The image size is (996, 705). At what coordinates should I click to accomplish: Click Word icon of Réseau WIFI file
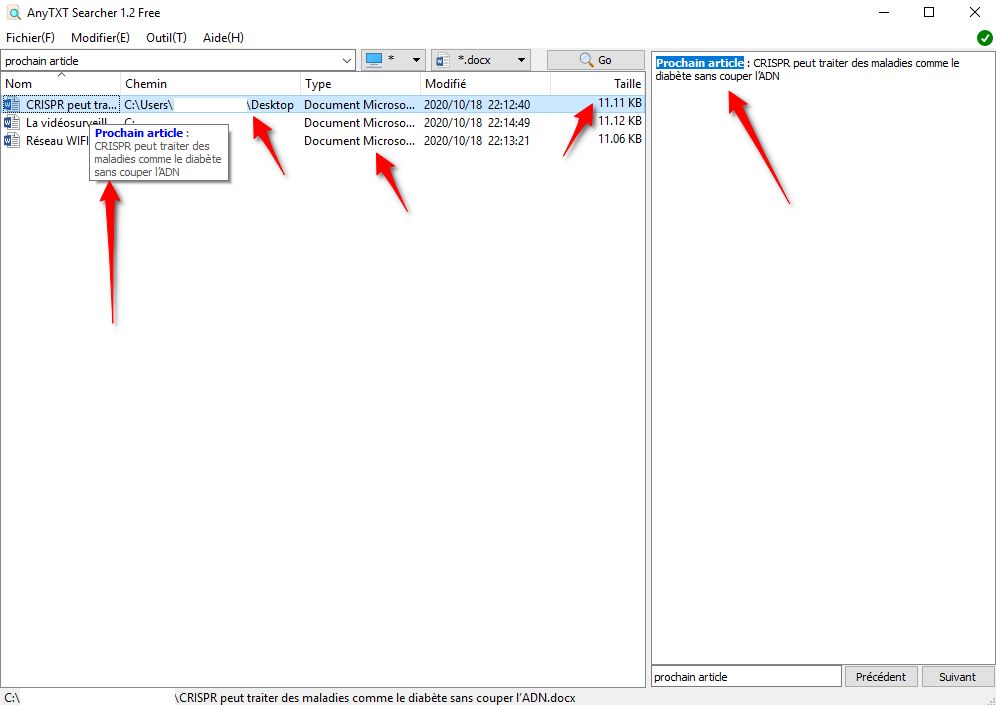click(x=11, y=140)
